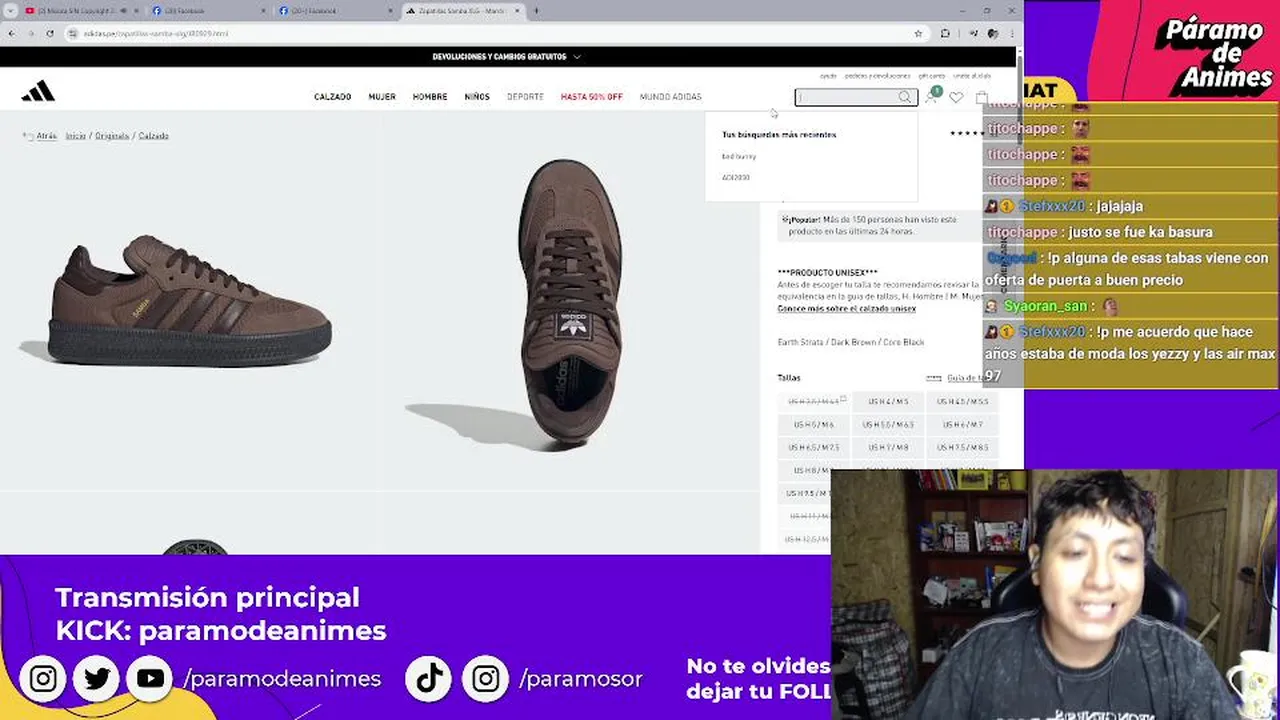
Task: Expand Devoluciones y cambios gratuitos banner
Action: click(506, 57)
